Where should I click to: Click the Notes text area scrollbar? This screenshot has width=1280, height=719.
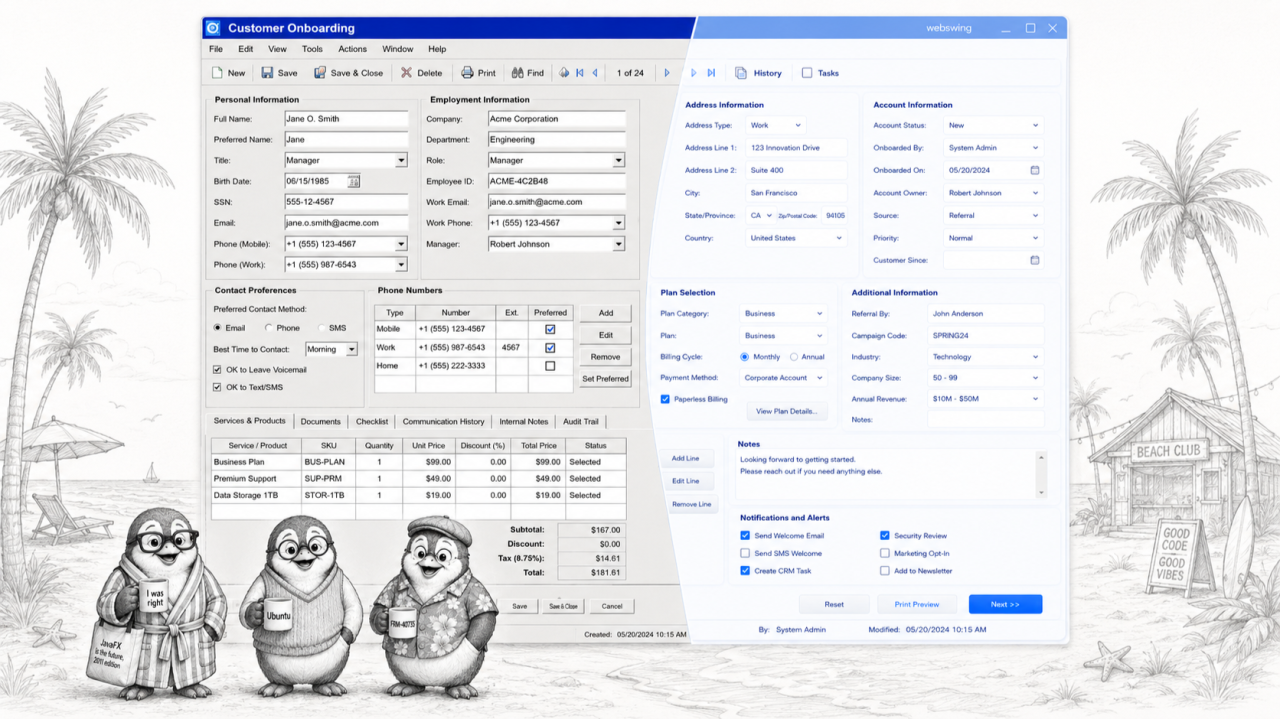(x=1042, y=475)
